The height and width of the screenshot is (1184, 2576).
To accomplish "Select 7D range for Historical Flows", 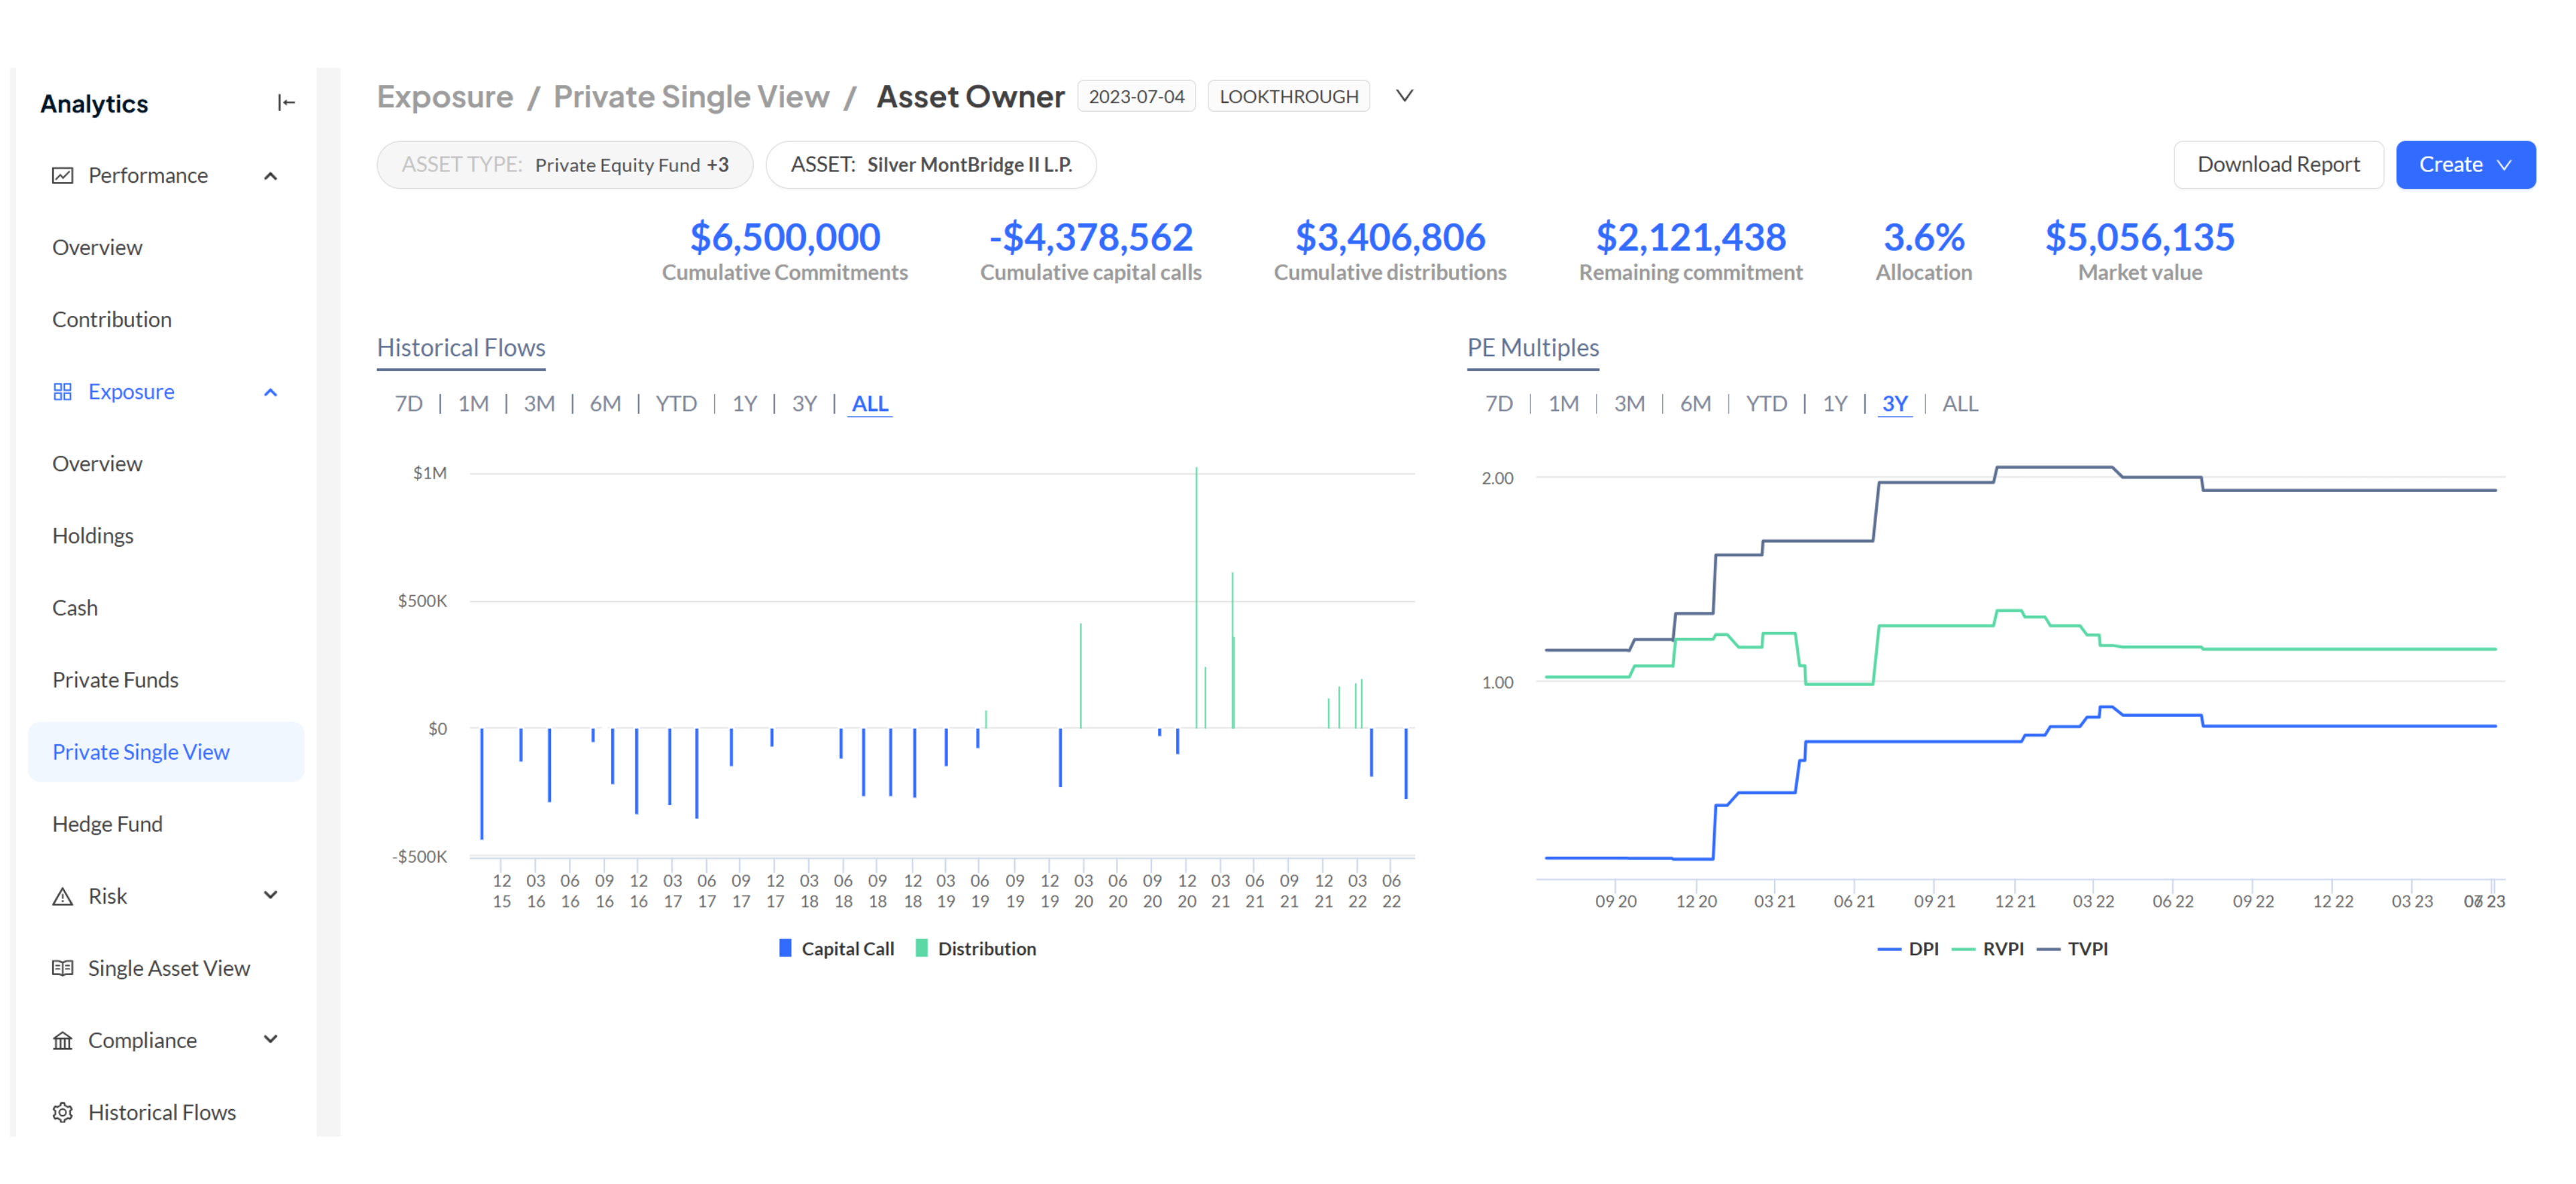I will 408,404.
